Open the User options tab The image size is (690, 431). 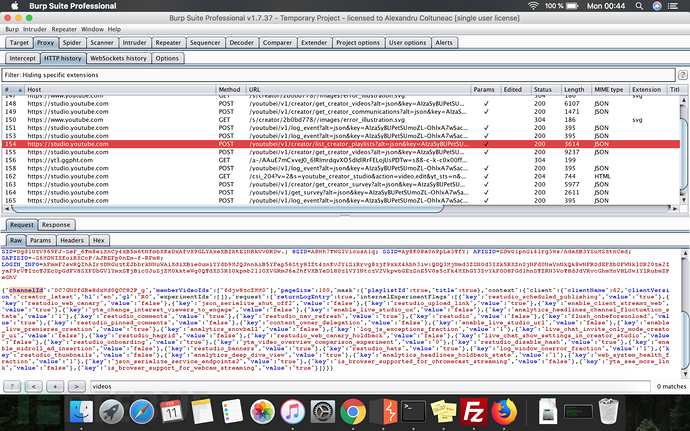(x=407, y=43)
